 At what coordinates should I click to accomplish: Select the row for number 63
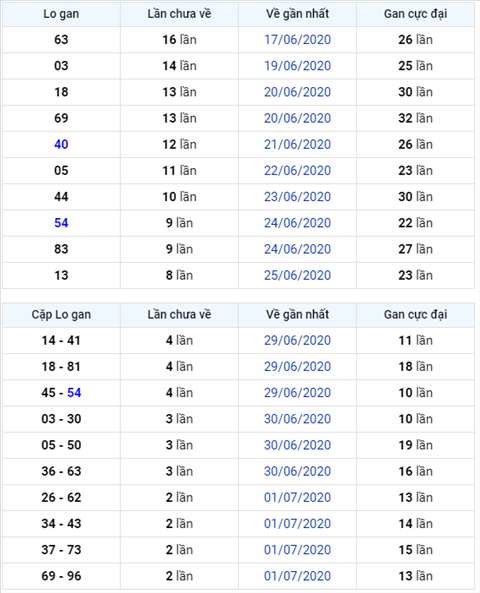[x=238, y=40]
